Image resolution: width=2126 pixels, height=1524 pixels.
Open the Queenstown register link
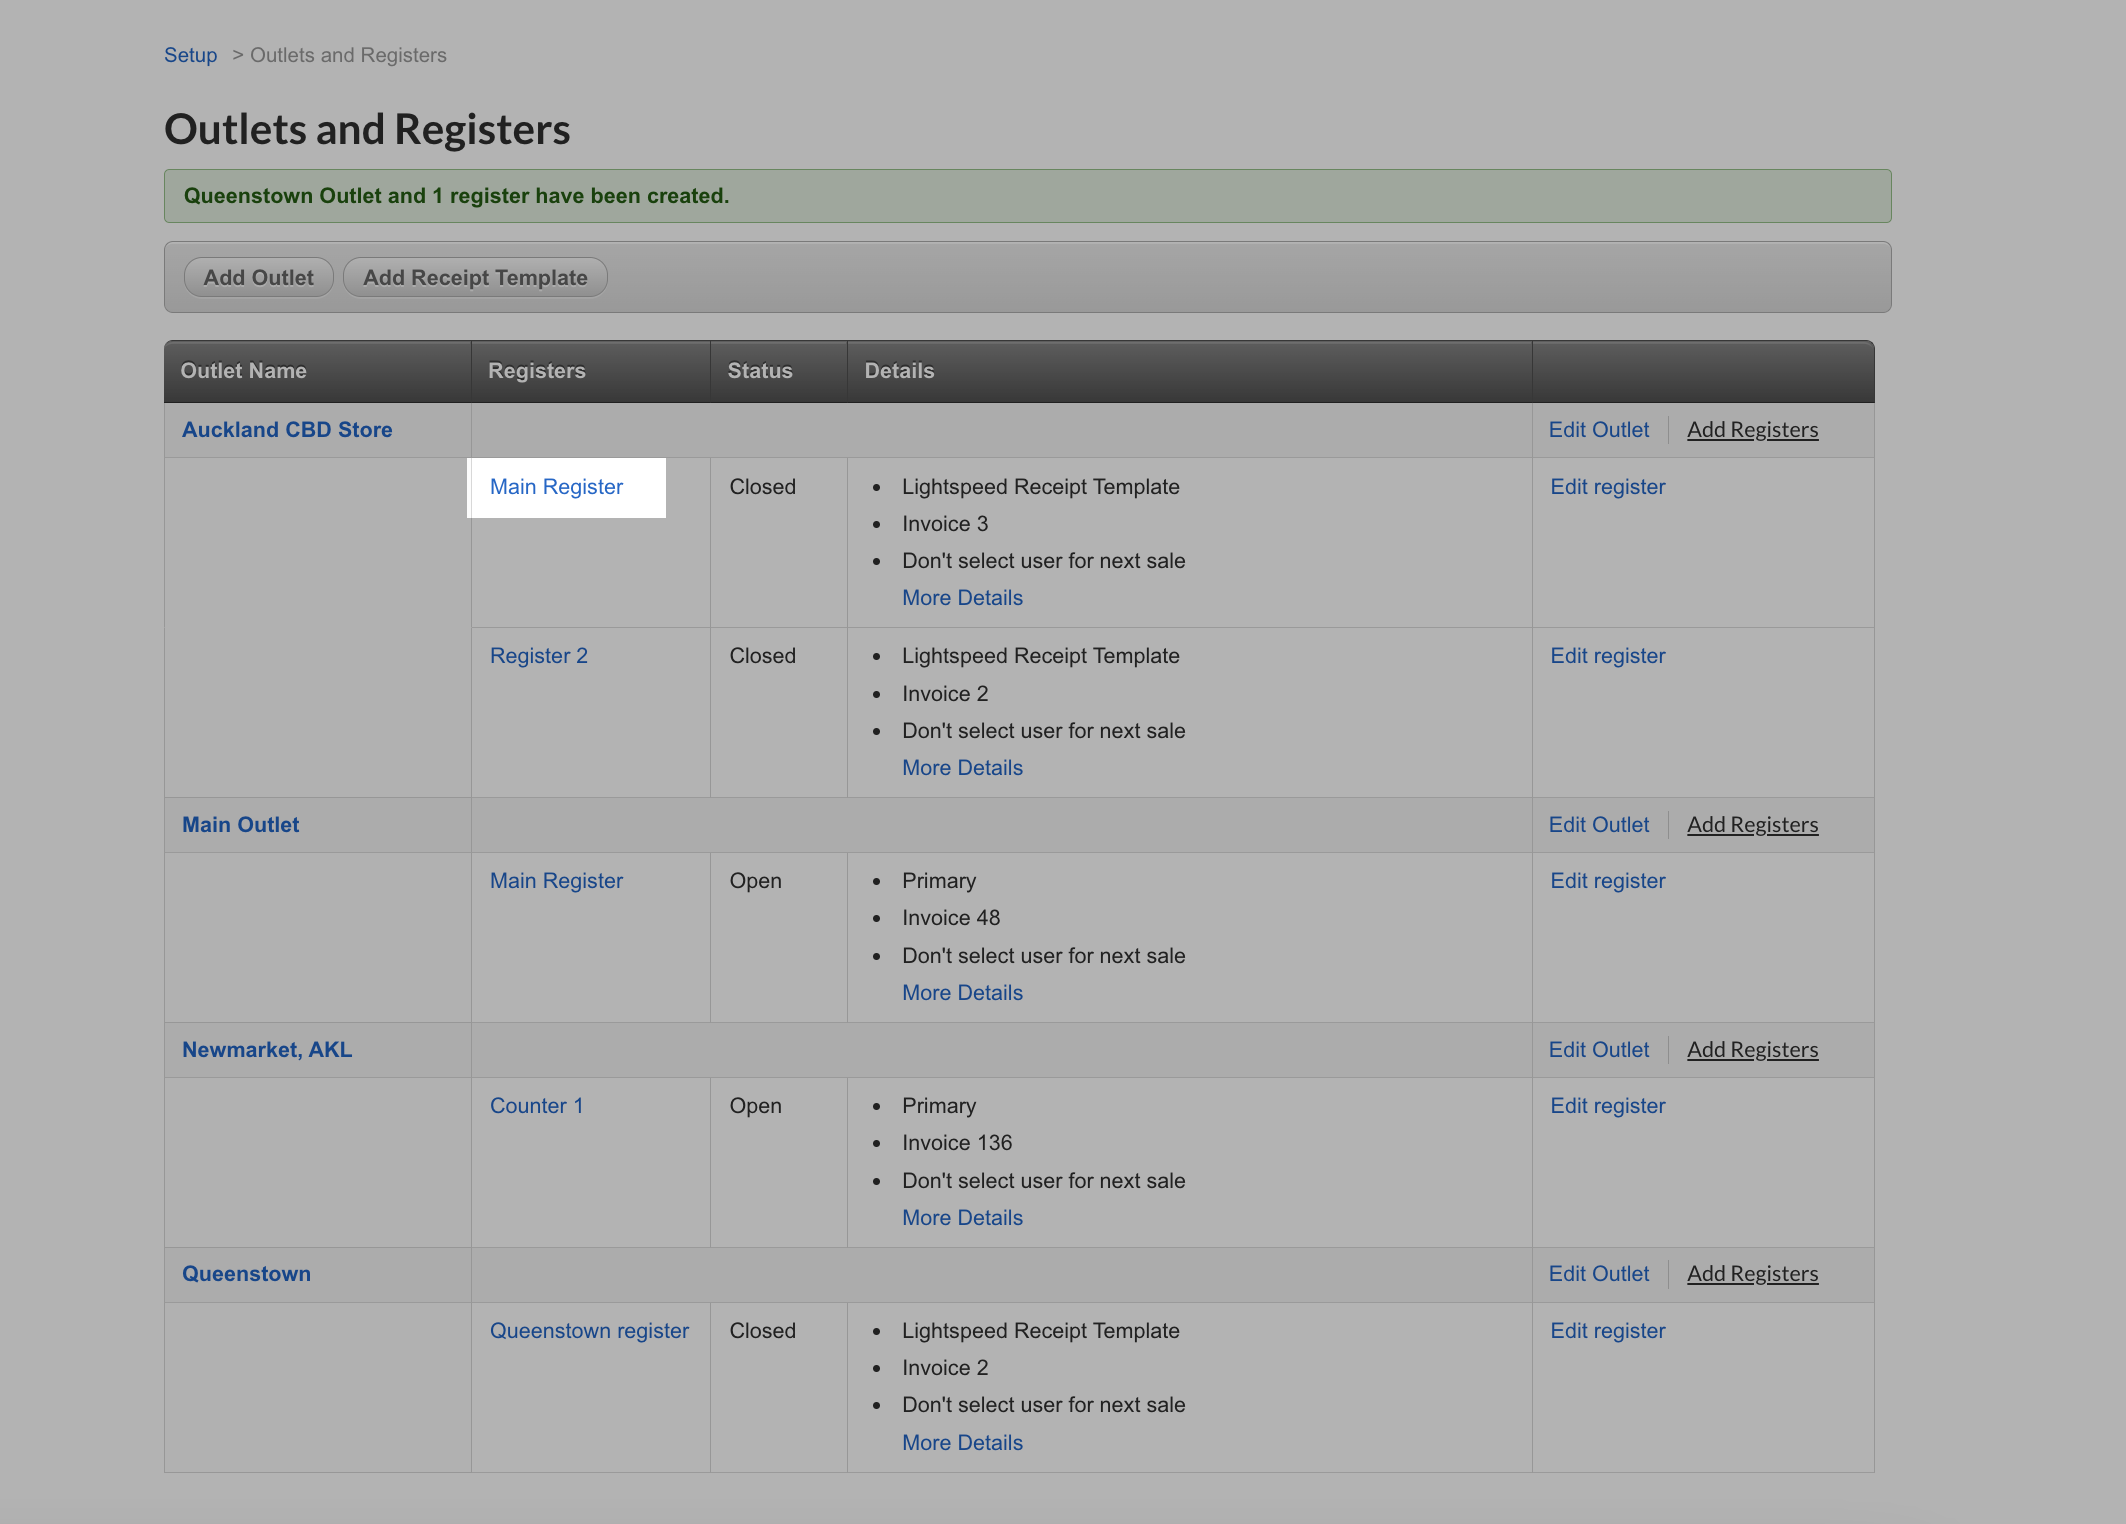pyautogui.click(x=589, y=1330)
